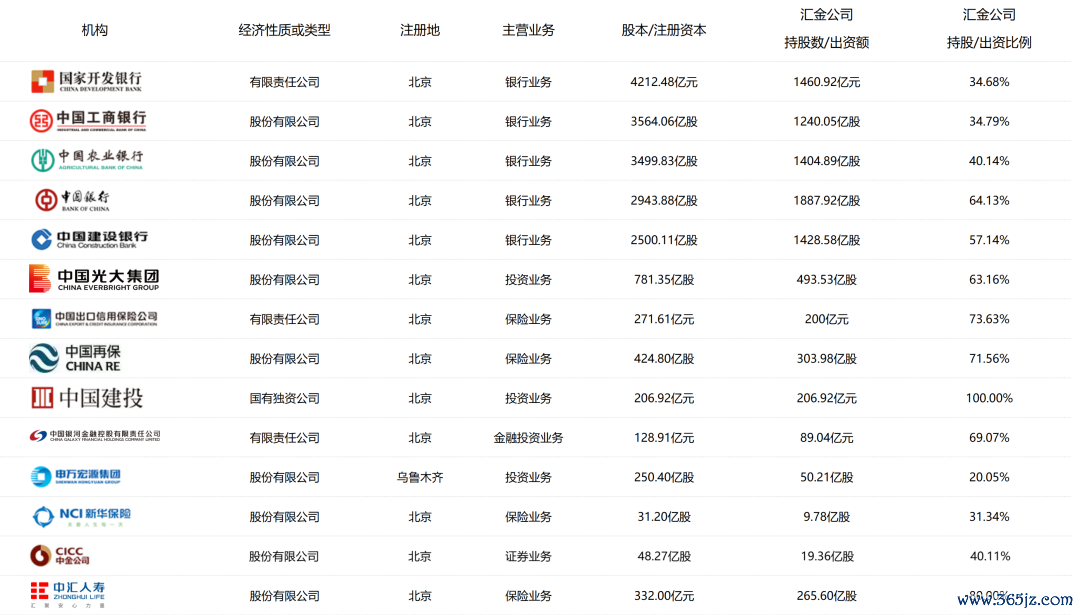Click the China Re logo
This screenshot has height=615, width=1080.
click(75, 358)
